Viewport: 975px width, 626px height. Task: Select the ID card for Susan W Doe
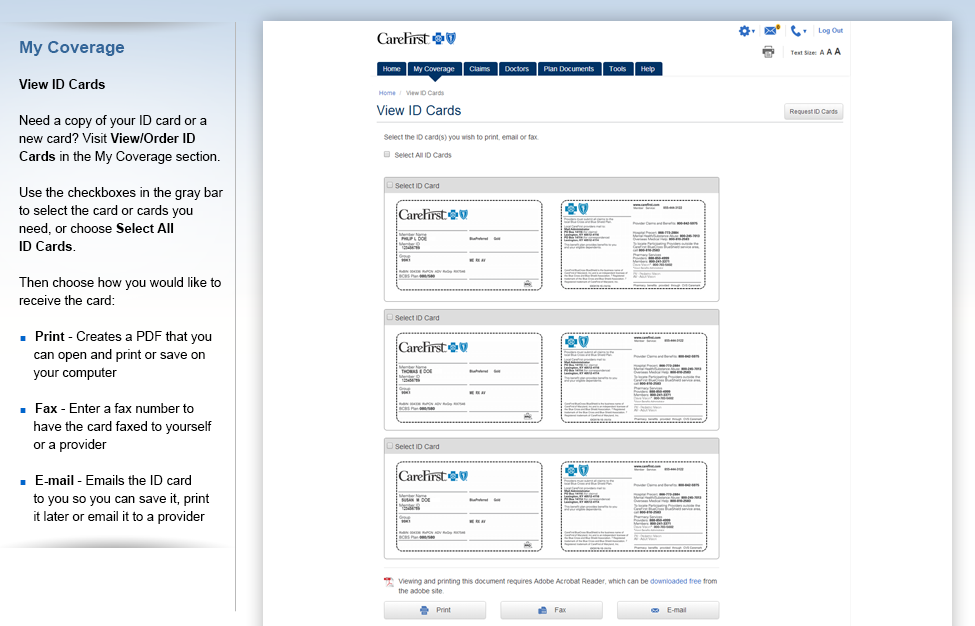(x=390, y=446)
